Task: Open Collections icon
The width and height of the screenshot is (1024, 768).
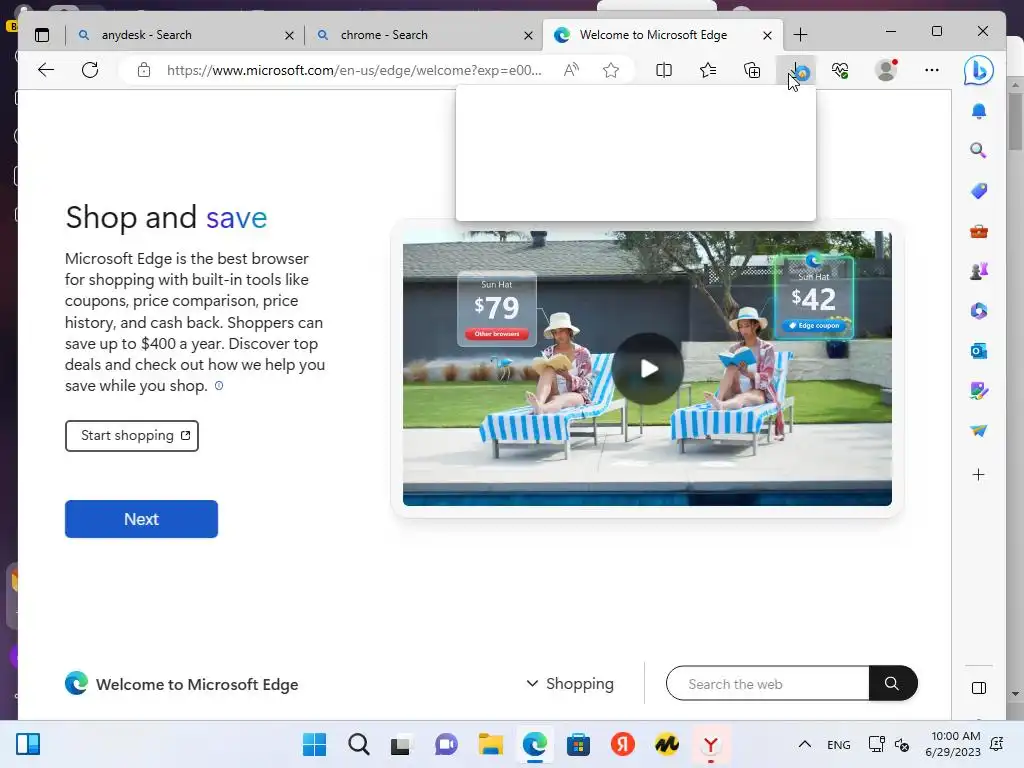Action: click(752, 70)
